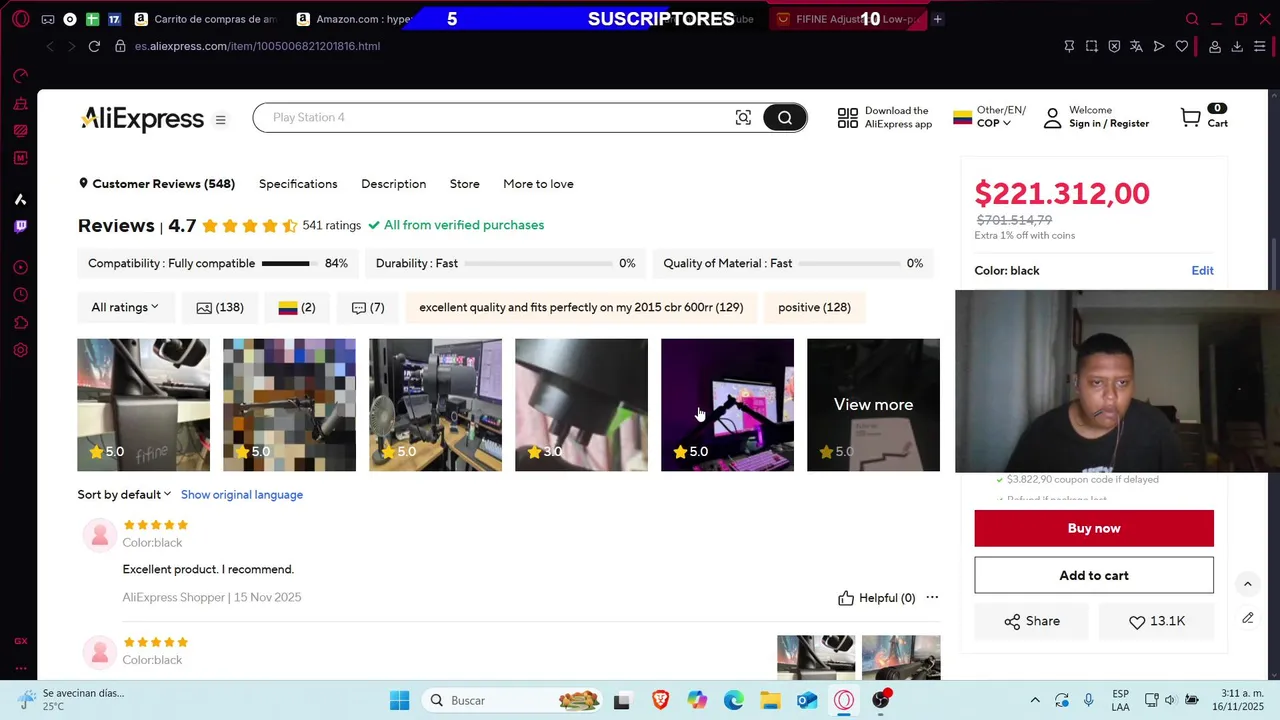Filter reviews with photos (138)

coord(220,307)
